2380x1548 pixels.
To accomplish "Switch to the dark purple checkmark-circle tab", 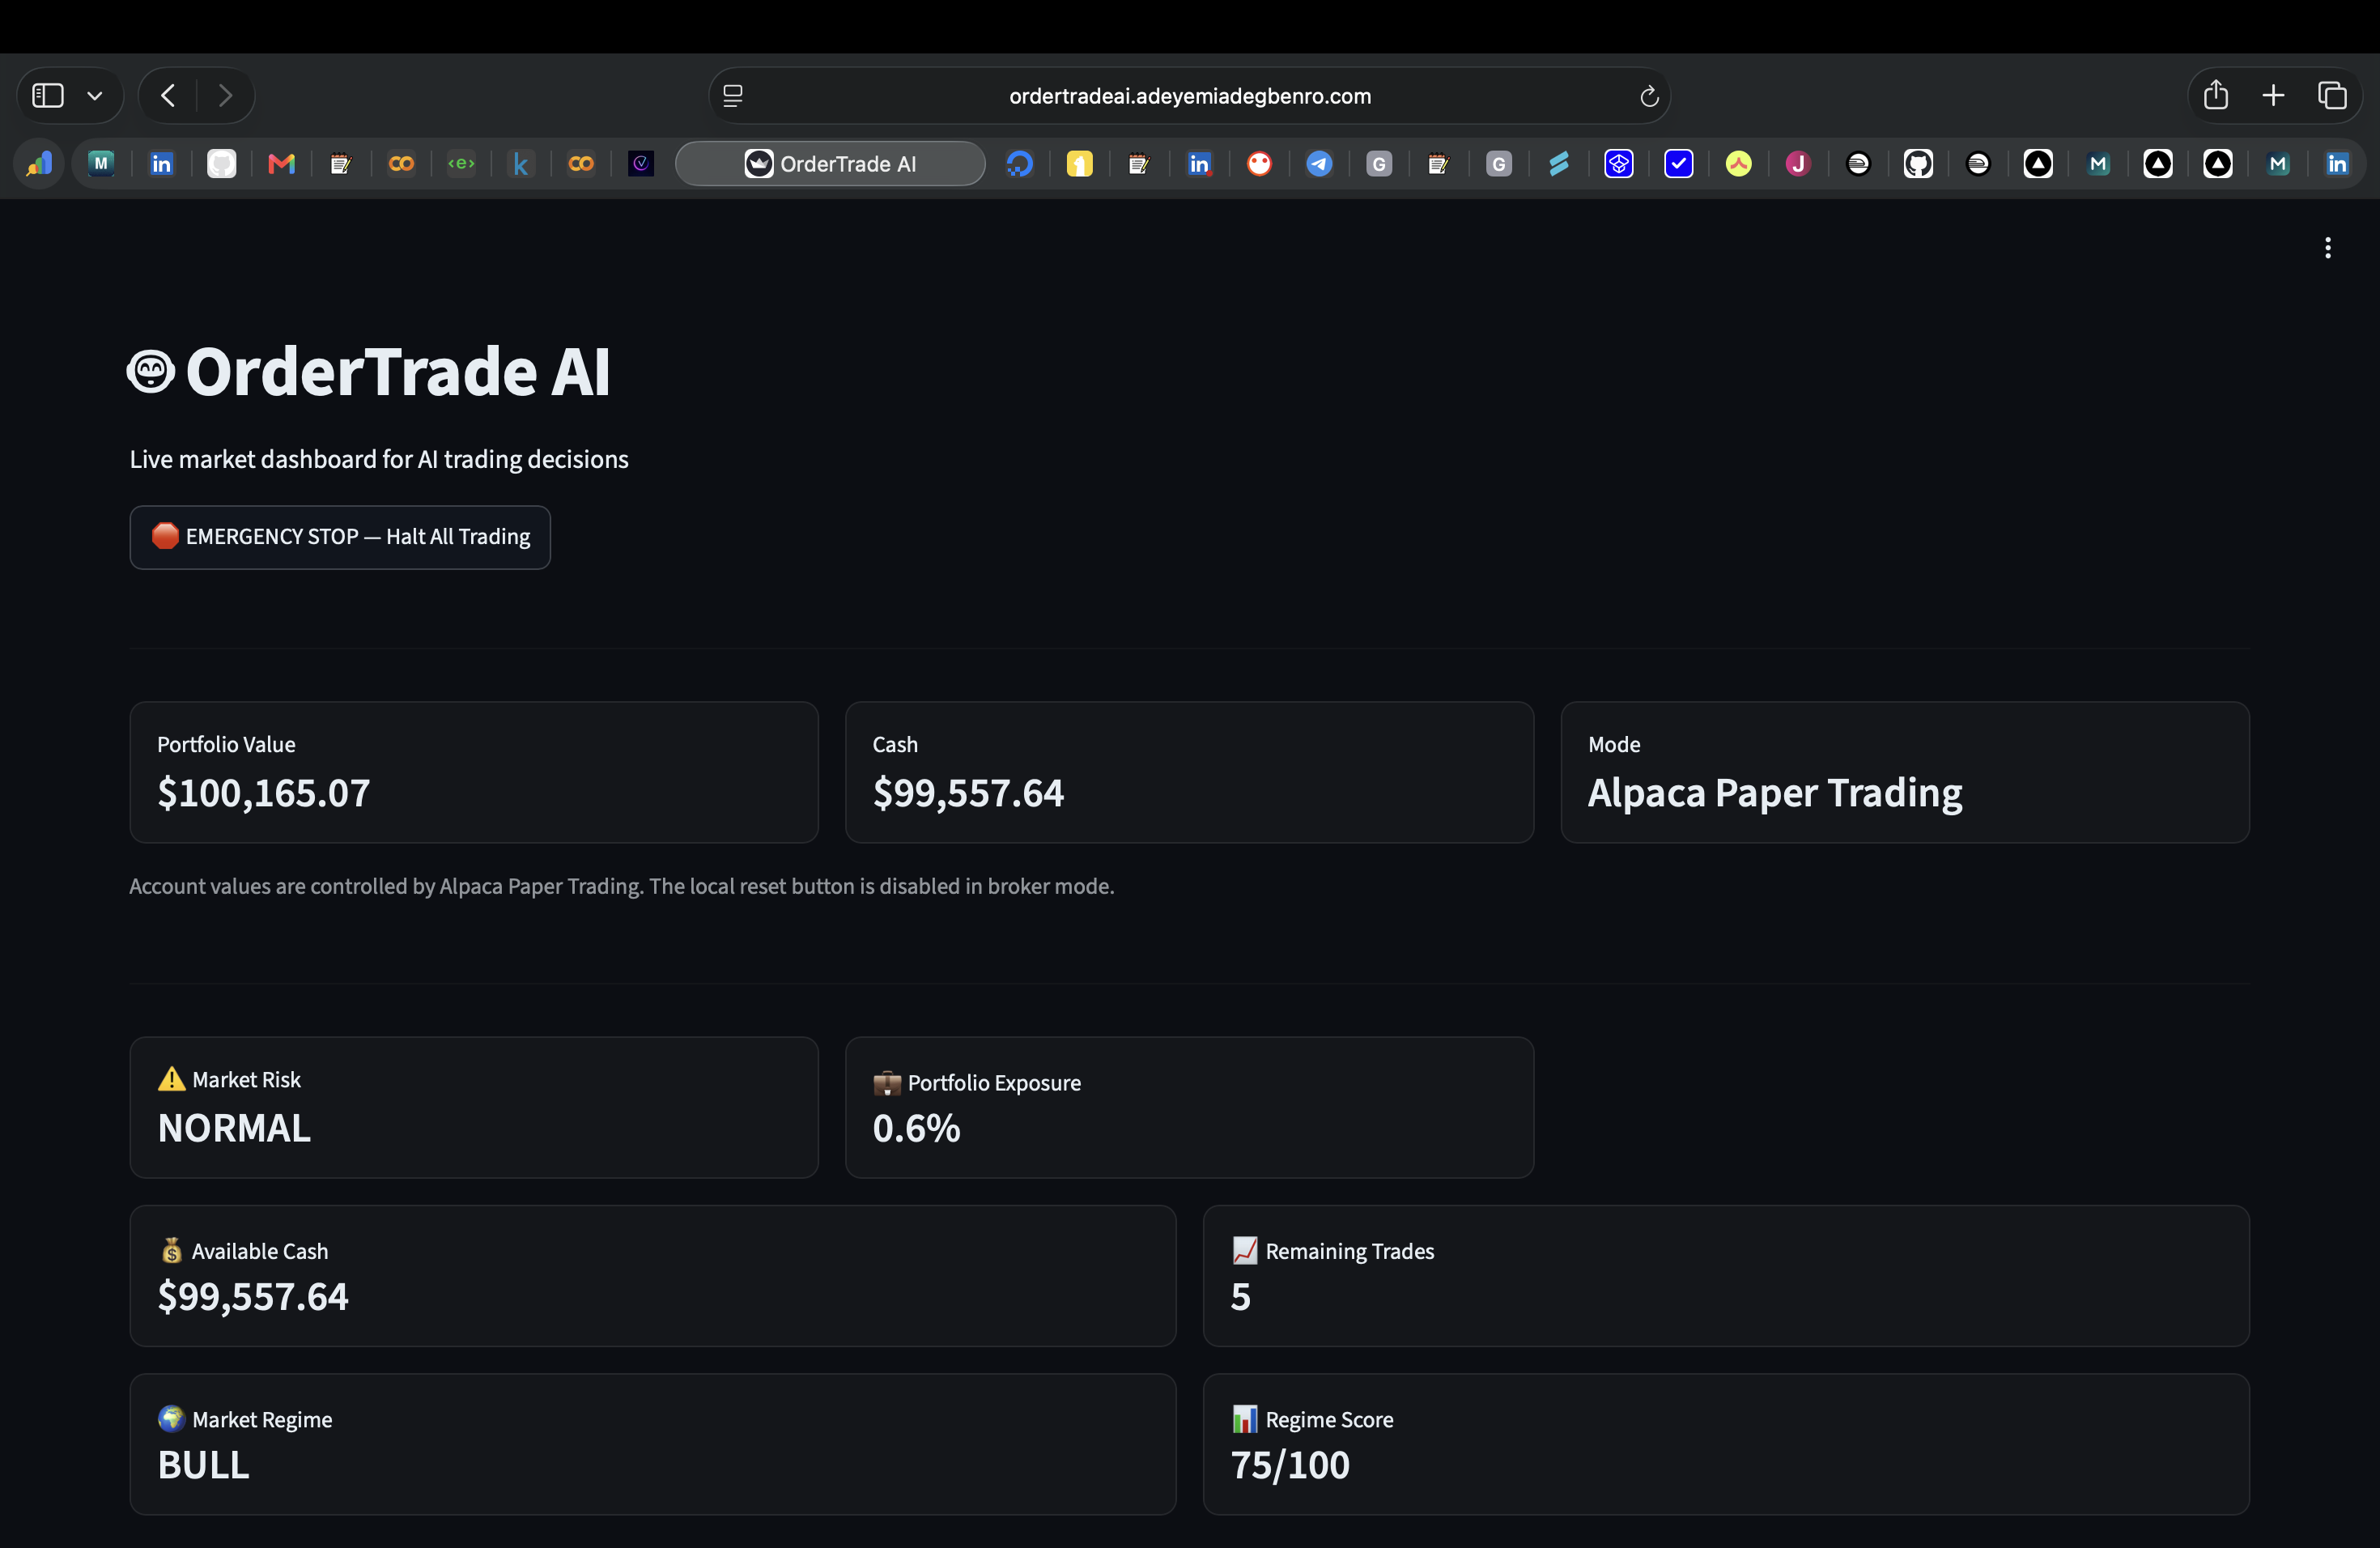I will pos(641,164).
